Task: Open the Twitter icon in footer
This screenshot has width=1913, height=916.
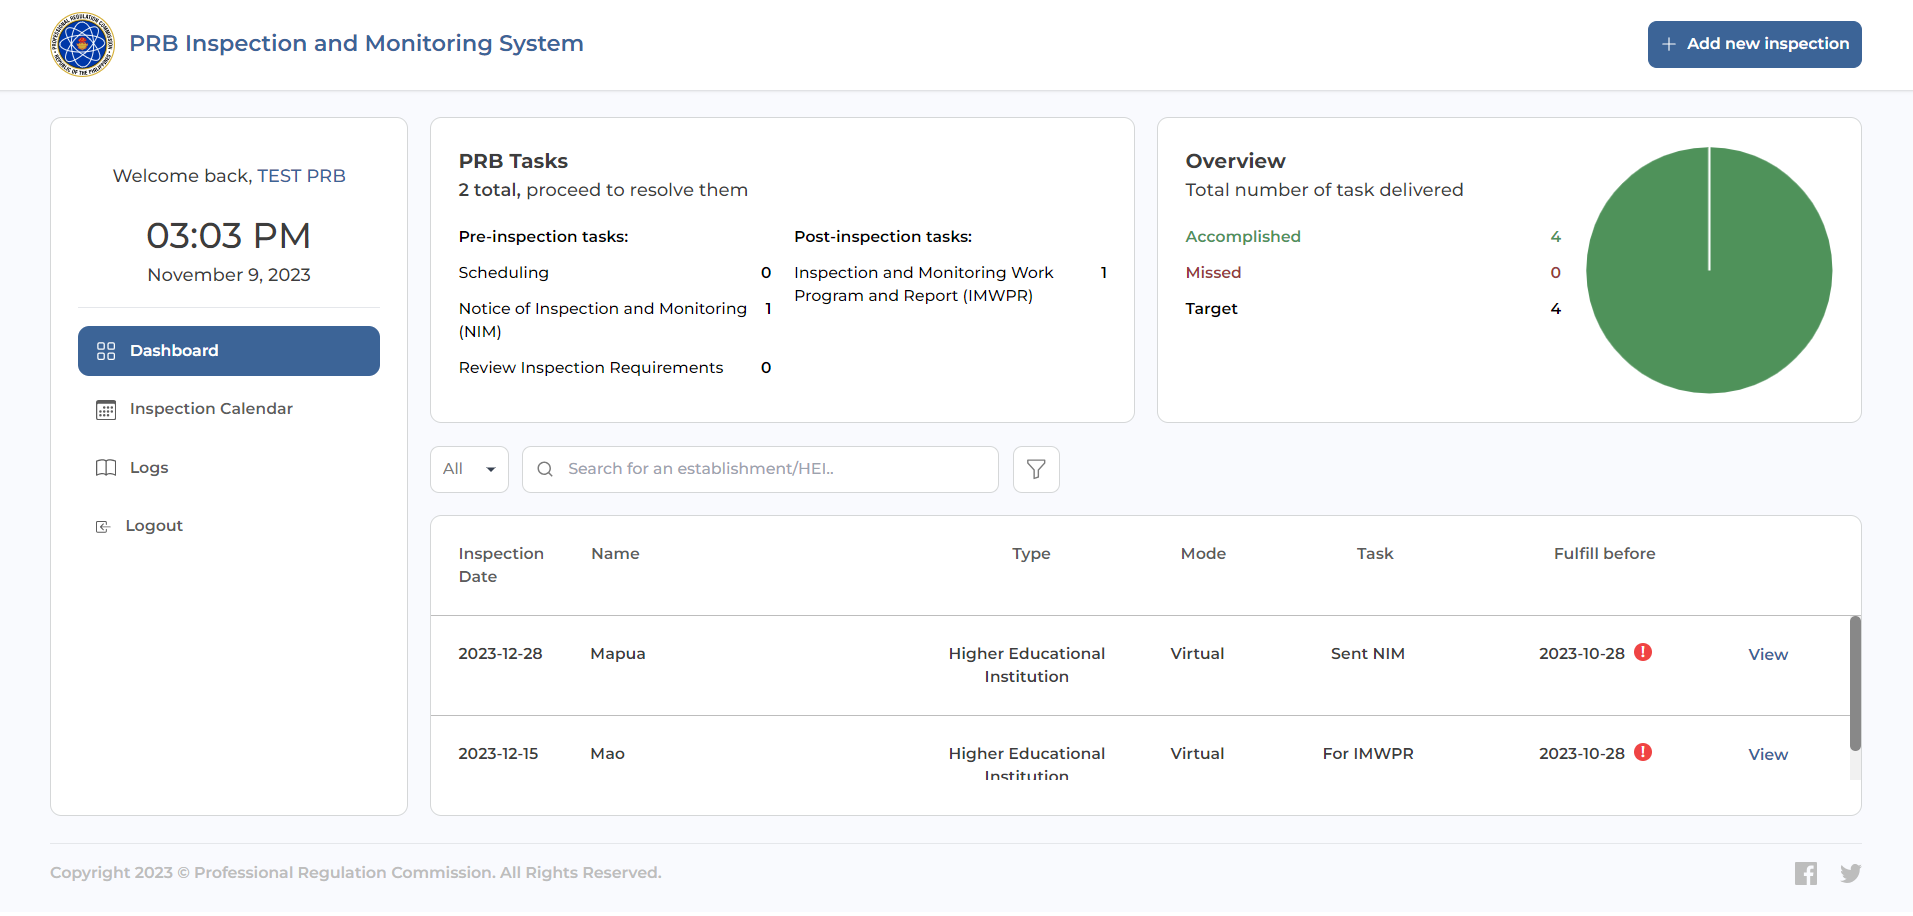Action: click(1850, 873)
